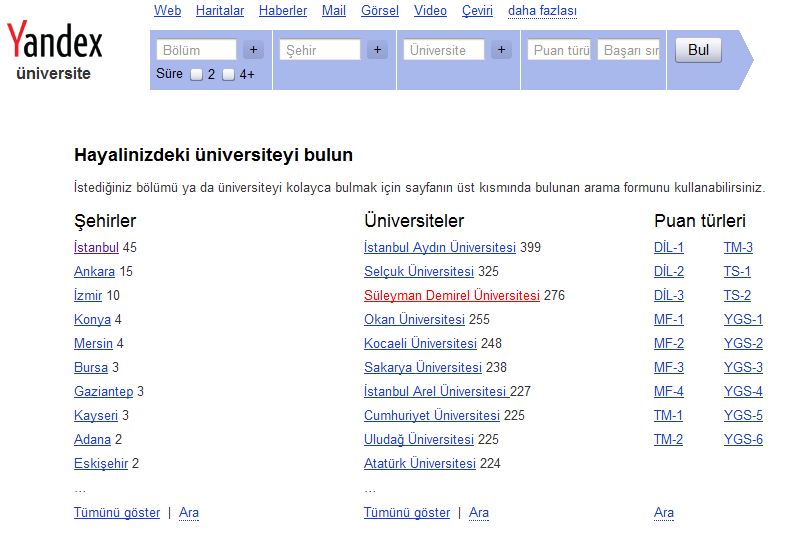
Task: Switch to Video search
Action: click(430, 11)
